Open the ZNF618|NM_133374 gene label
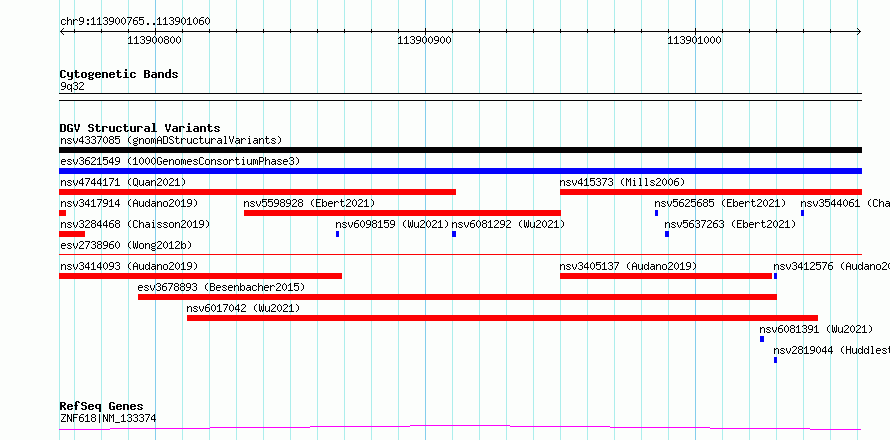This screenshot has height=440, width=890. point(108,418)
